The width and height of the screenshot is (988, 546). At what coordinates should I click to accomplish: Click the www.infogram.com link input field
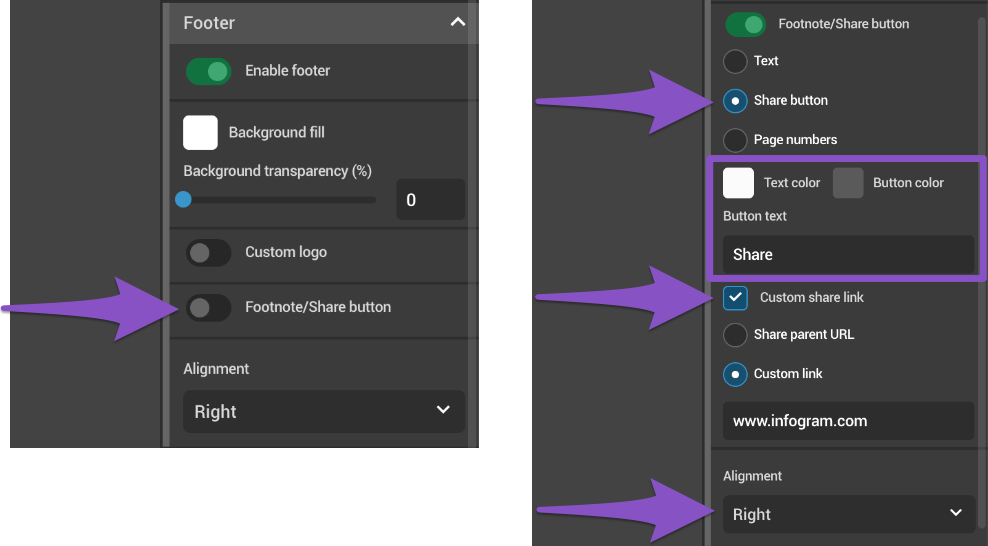click(x=848, y=421)
